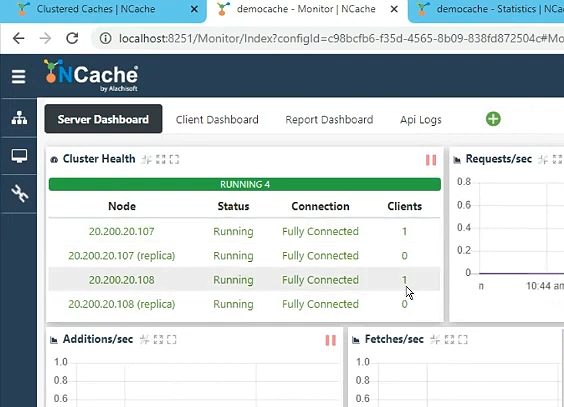Click the Cluster Health gauge icon
The image size is (564, 407).
(54, 160)
